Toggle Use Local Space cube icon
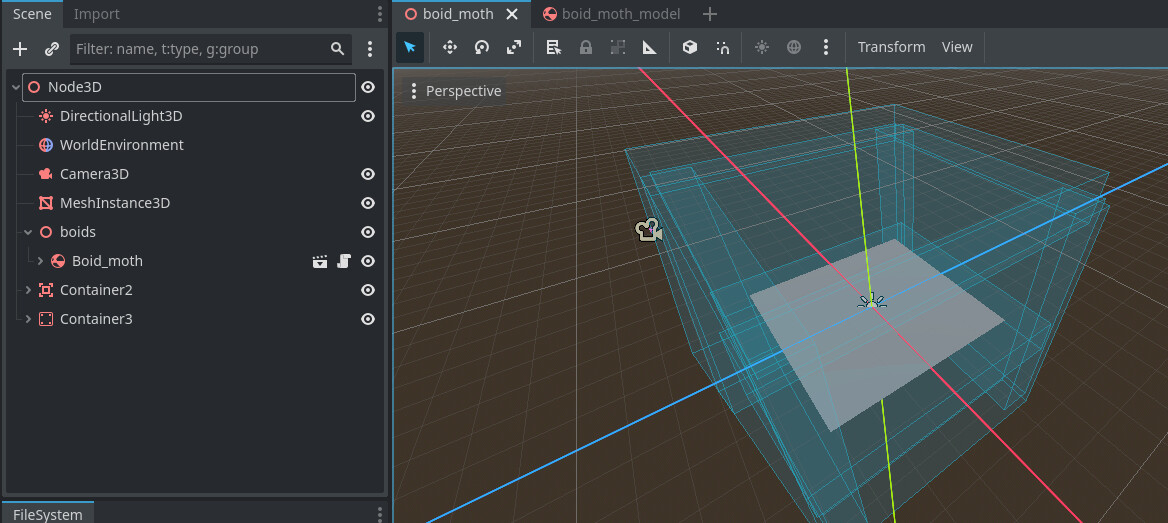The height and width of the screenshot is (523, 1168). pyautogui.click(x=689, y=47)
